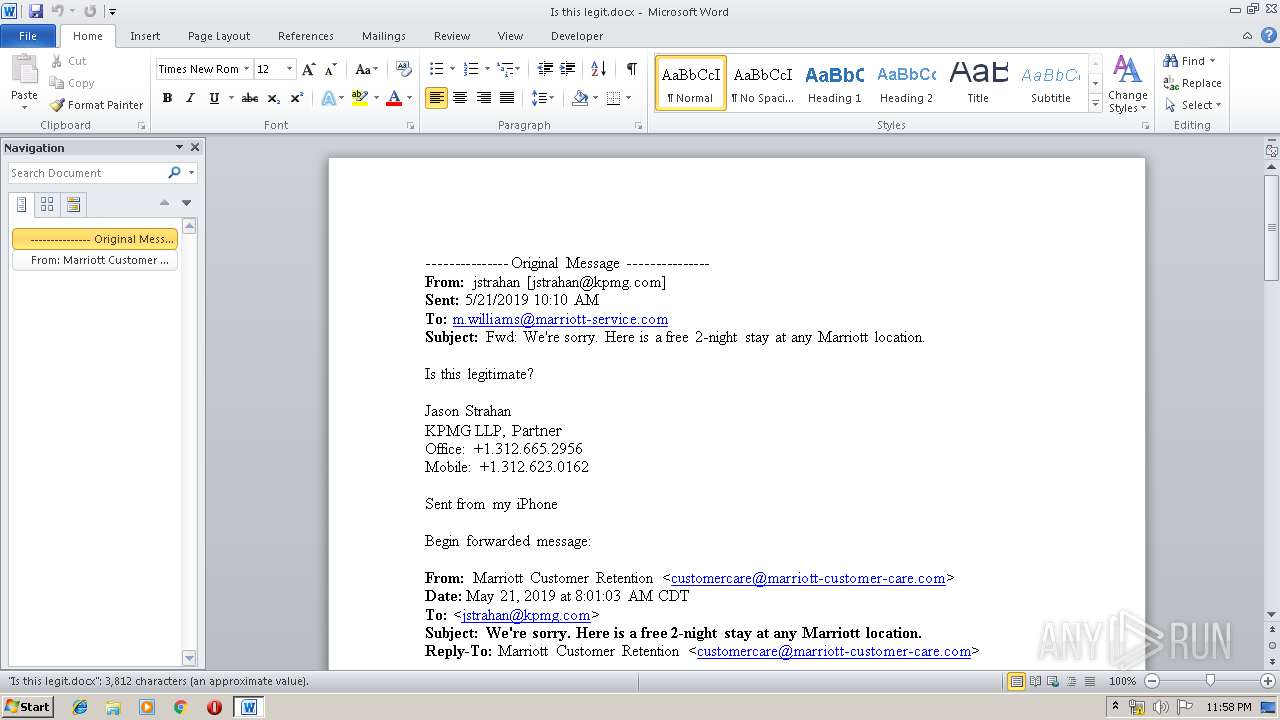Open the Font dialog launcher
The width and height of the screenshot is (1280, 720).
click(411, 126)
